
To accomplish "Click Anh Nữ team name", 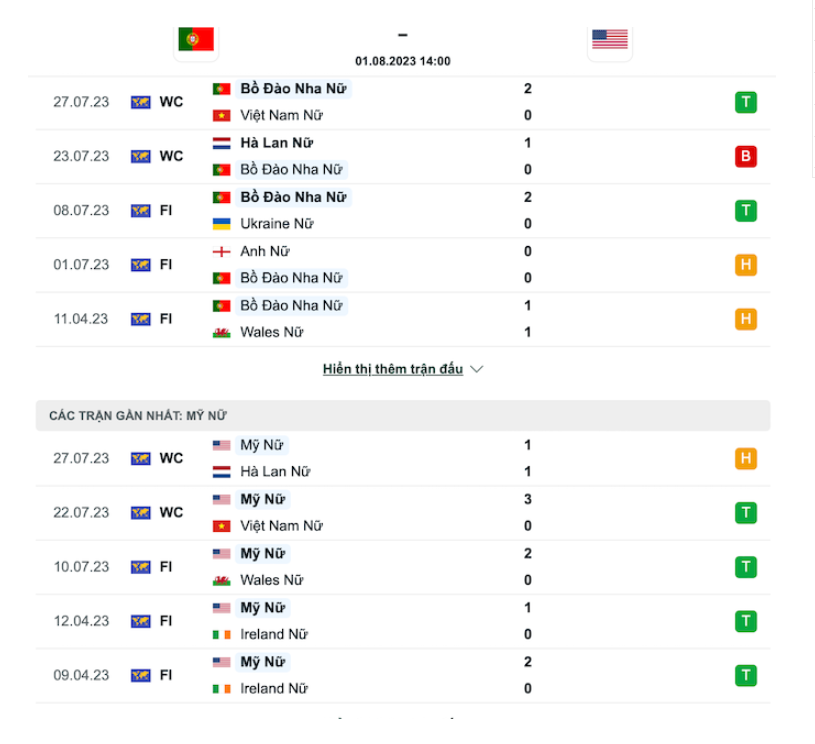I will click(x=265, y=252).
